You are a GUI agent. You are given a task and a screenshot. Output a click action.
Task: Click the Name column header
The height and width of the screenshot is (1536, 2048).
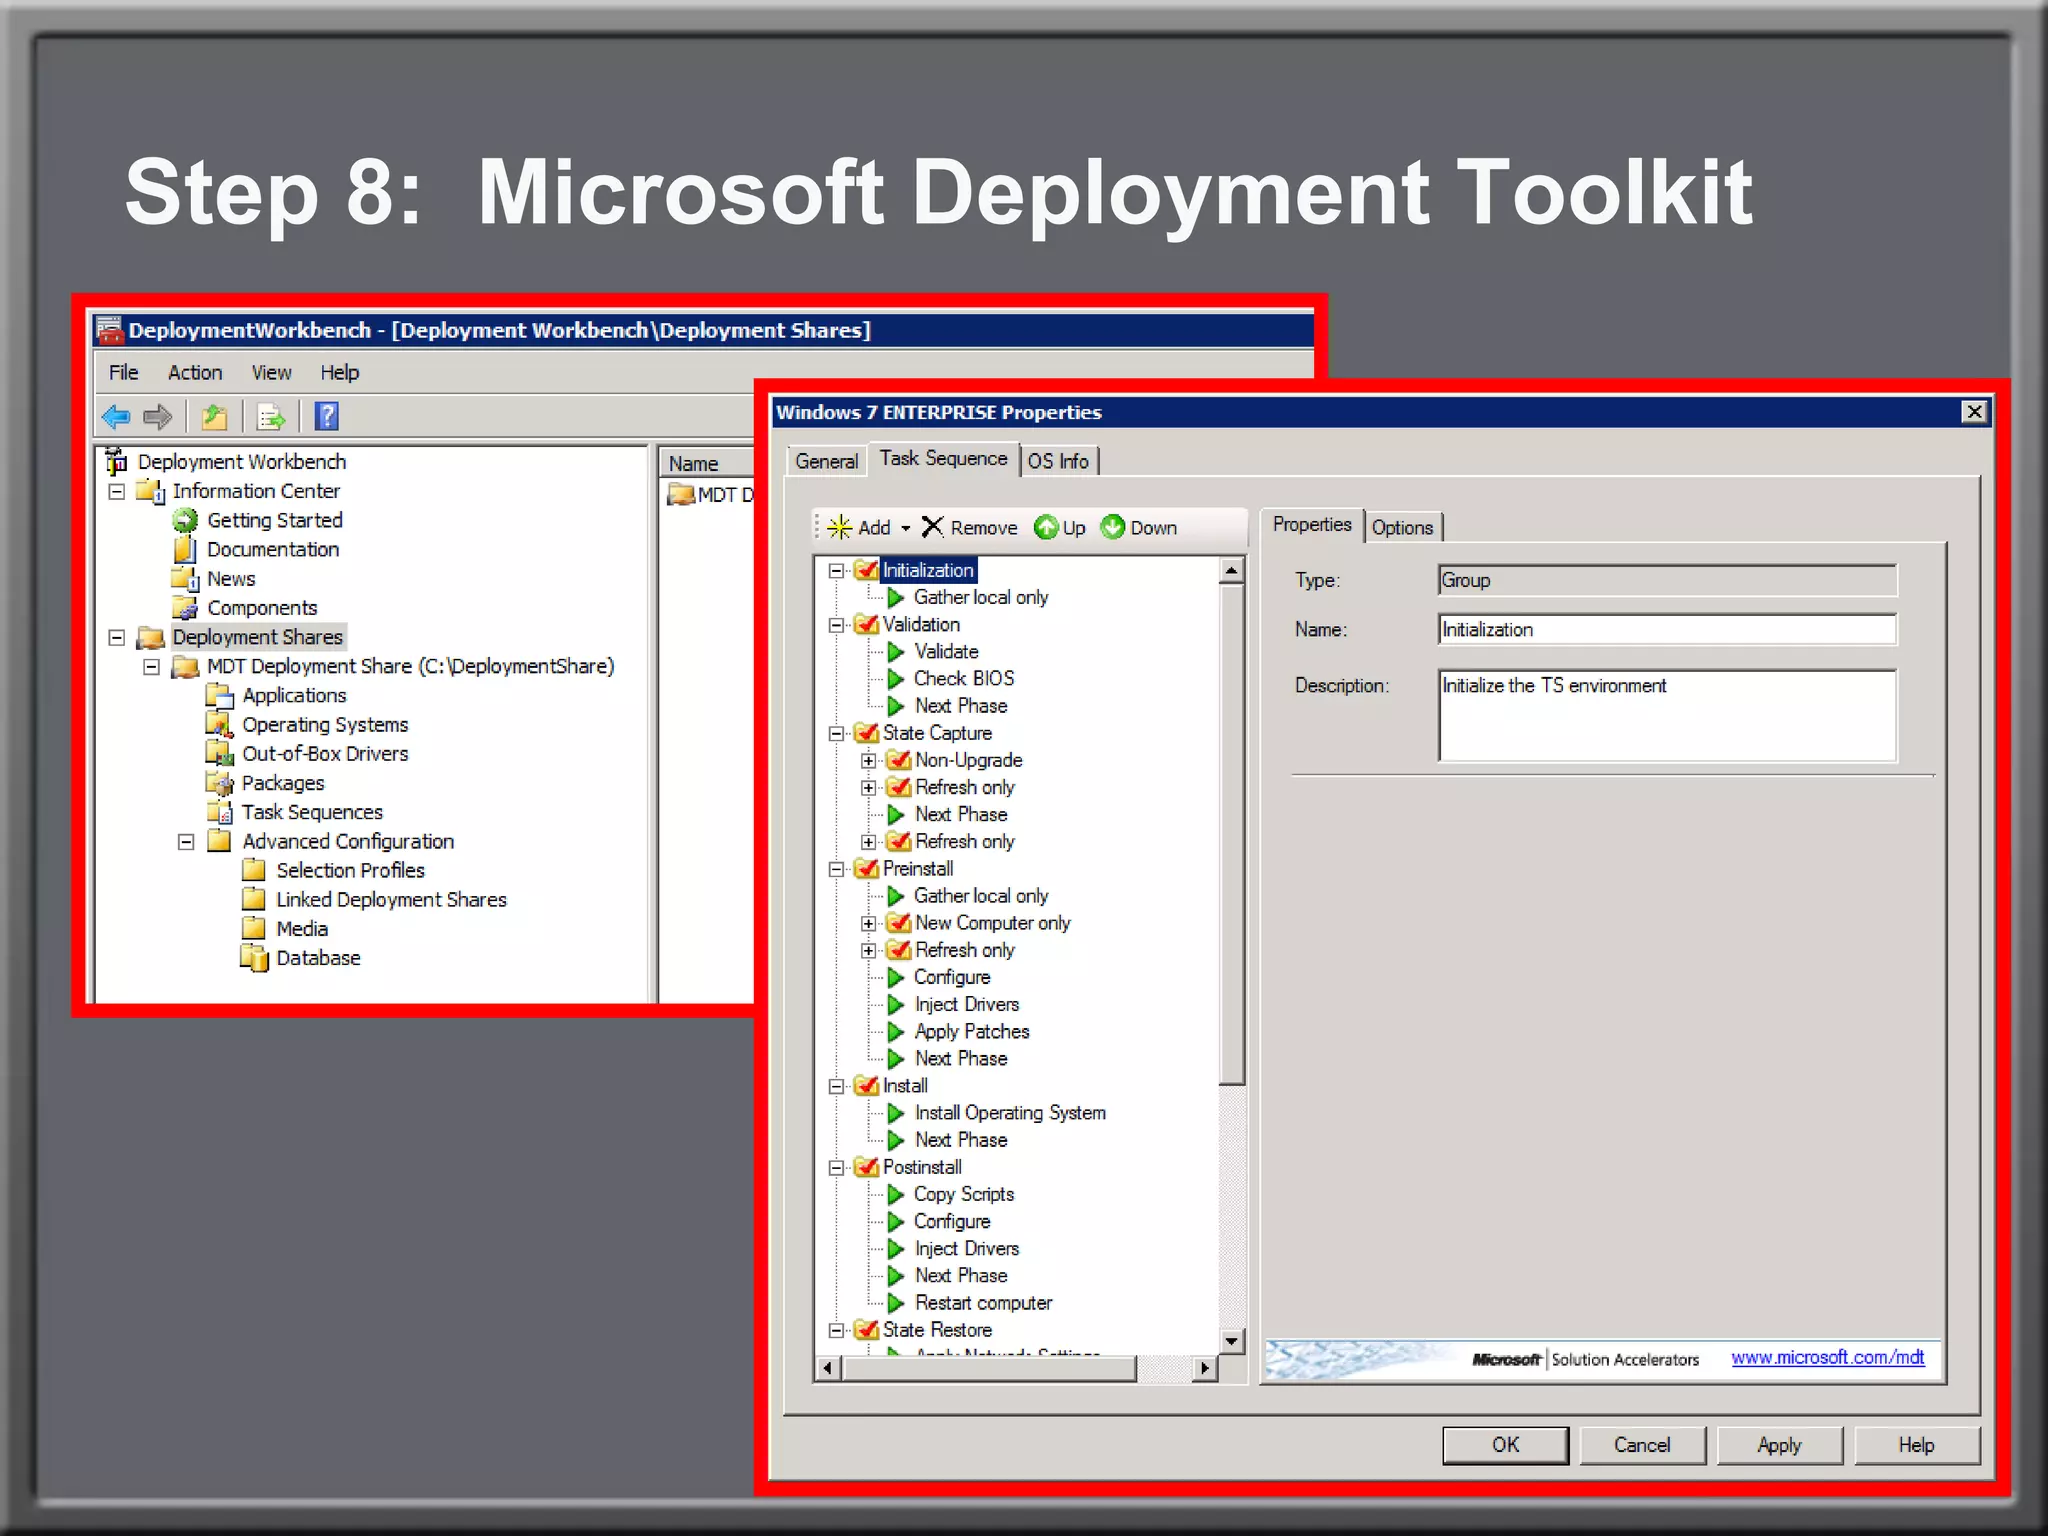point(706,463)
